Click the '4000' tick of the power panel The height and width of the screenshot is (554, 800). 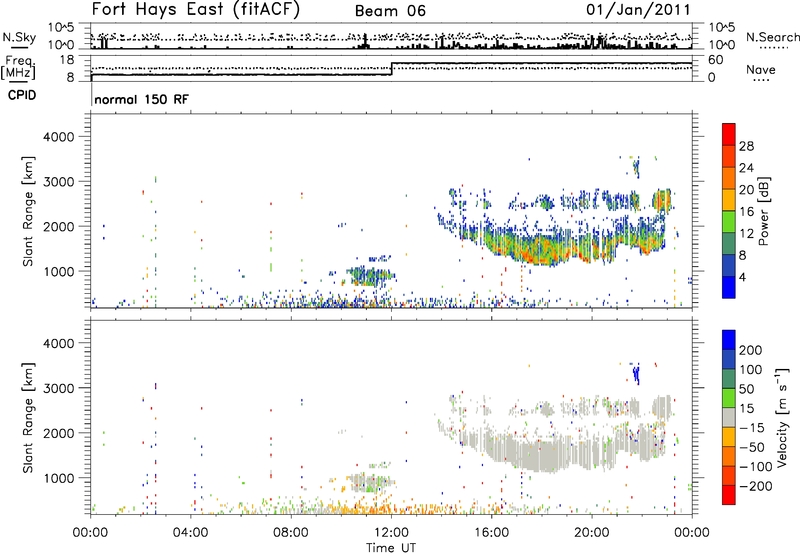coord(59,137)
